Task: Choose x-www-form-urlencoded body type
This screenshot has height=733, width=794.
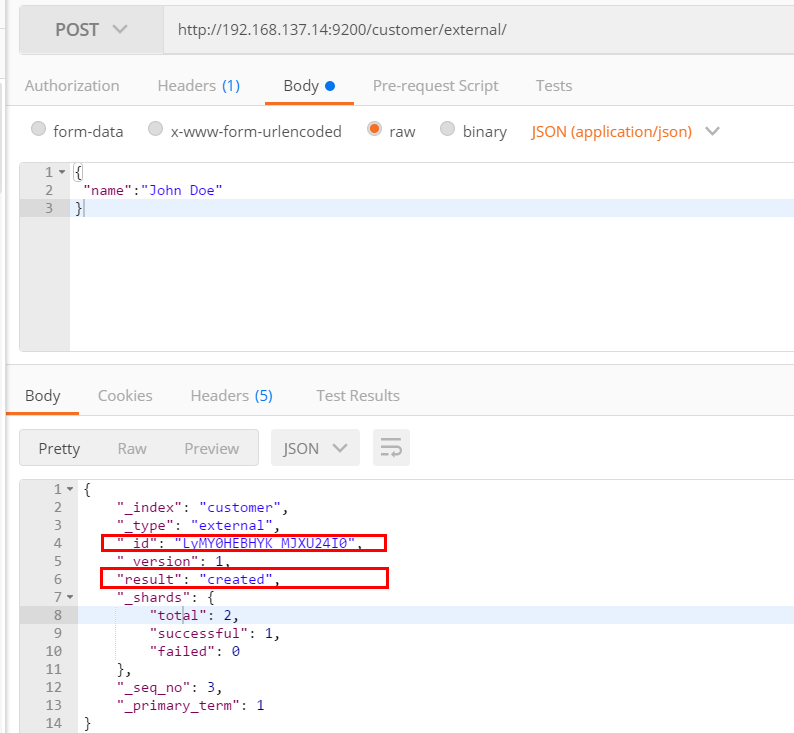Action: coord(155,130)
